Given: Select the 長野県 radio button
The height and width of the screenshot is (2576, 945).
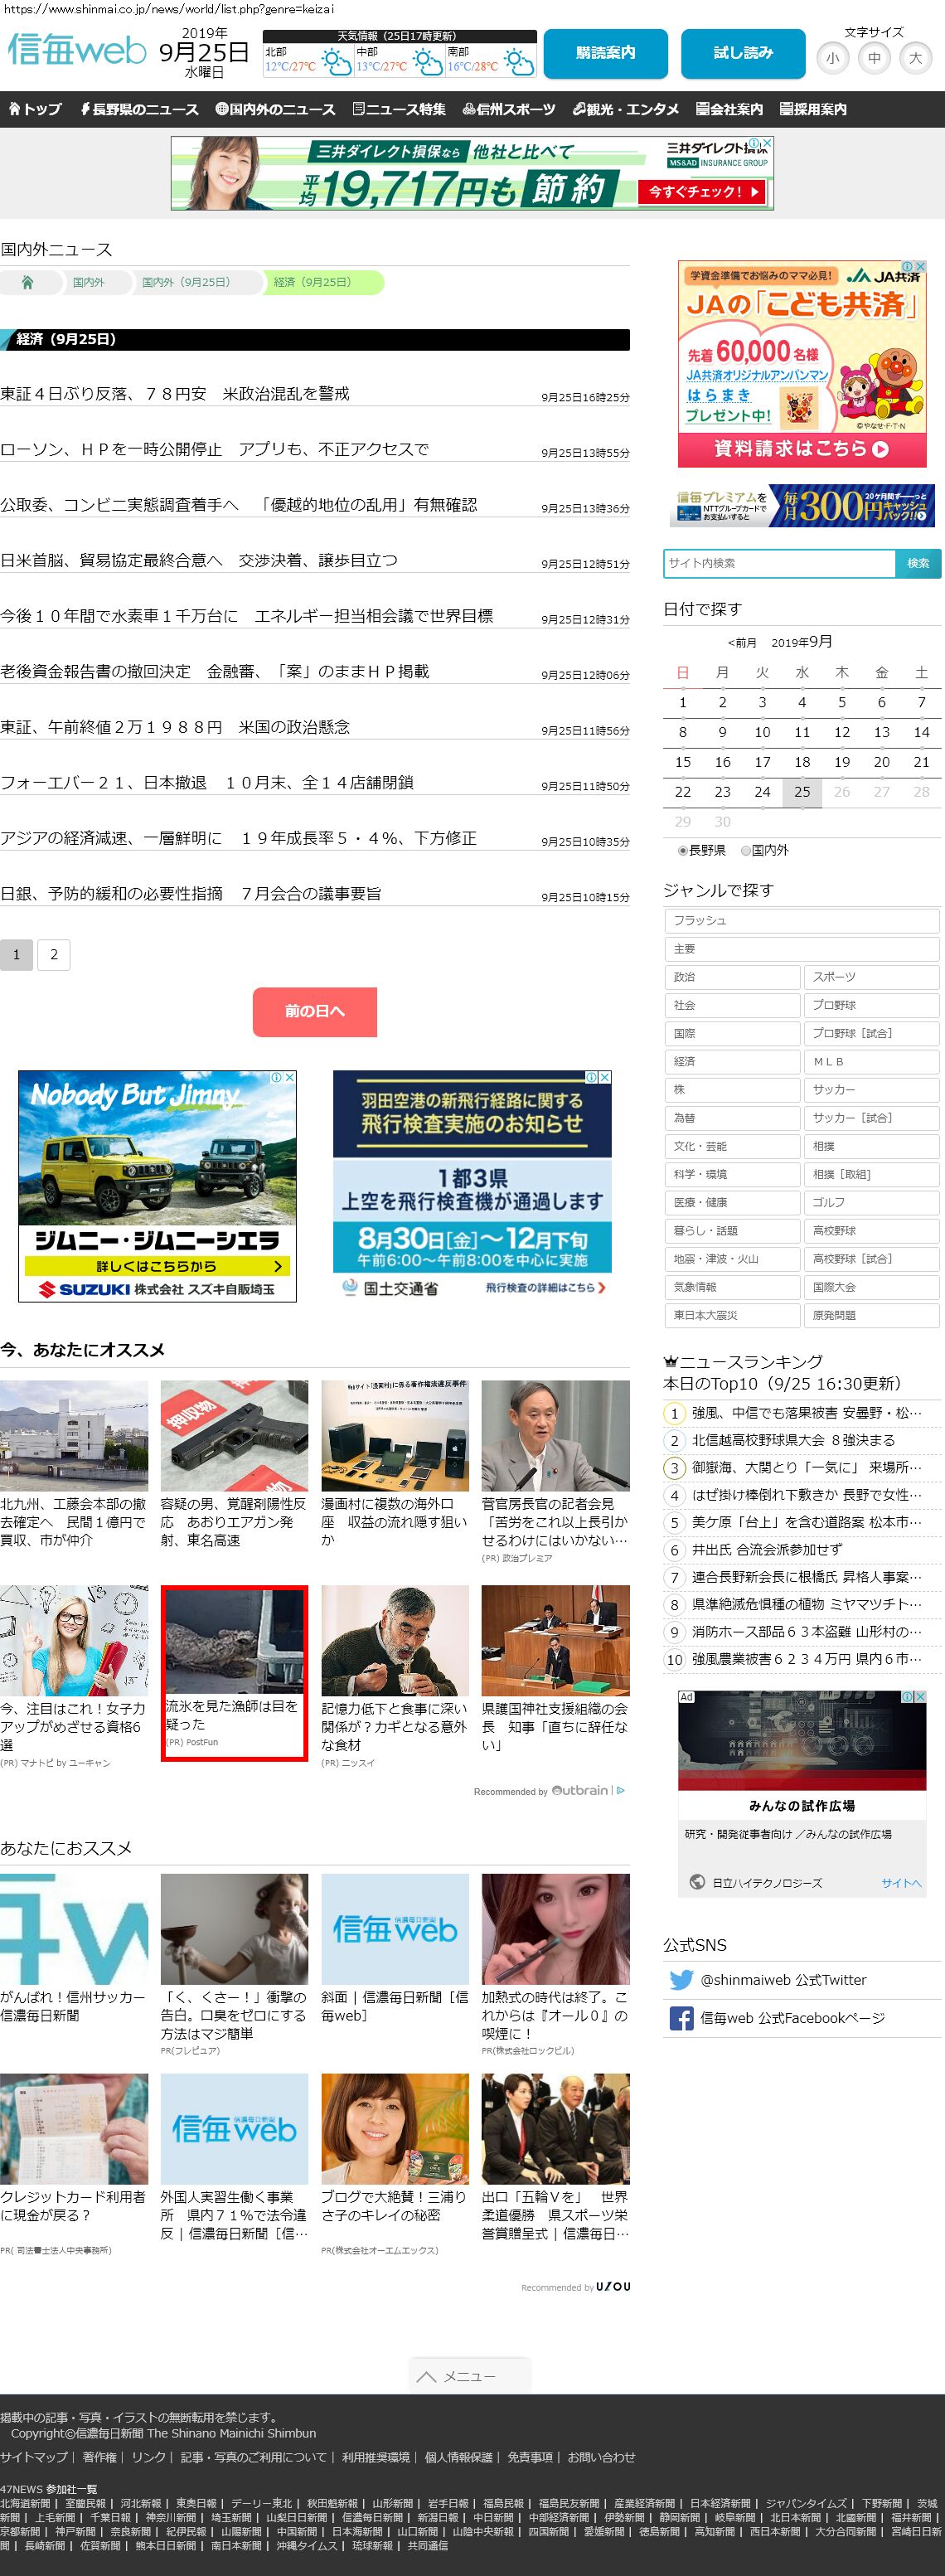Looking at the screenshot, I should (x=683, y=850).
